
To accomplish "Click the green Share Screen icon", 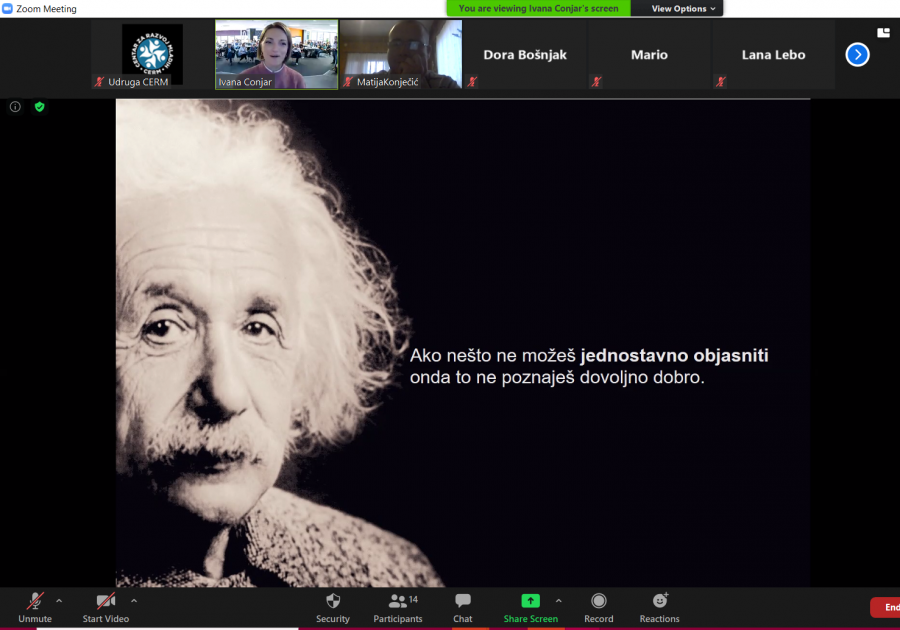I will (530, 601).
